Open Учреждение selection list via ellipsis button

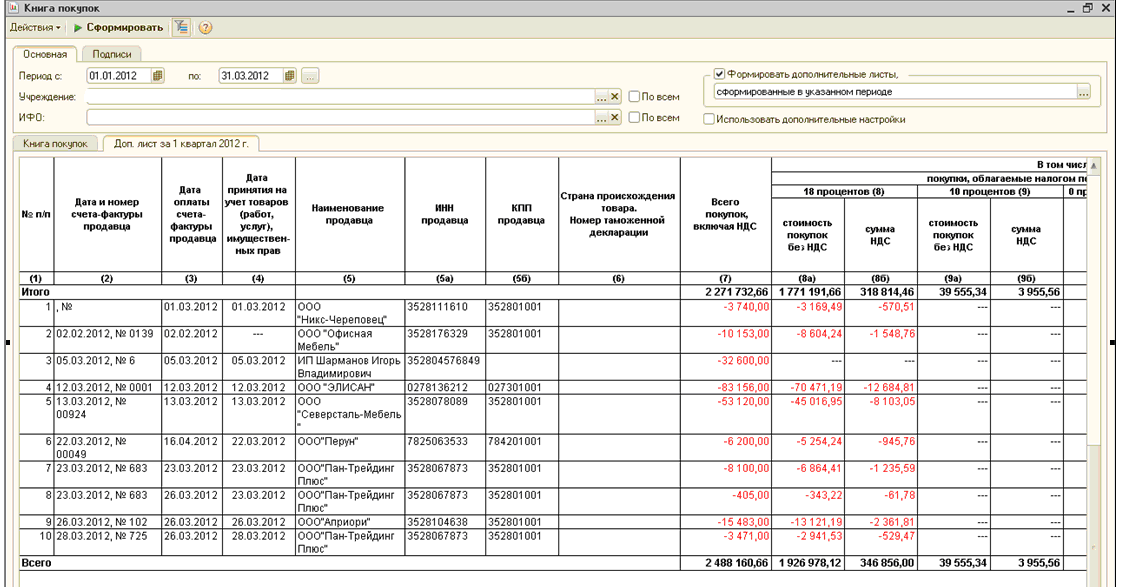coord(601,97)
